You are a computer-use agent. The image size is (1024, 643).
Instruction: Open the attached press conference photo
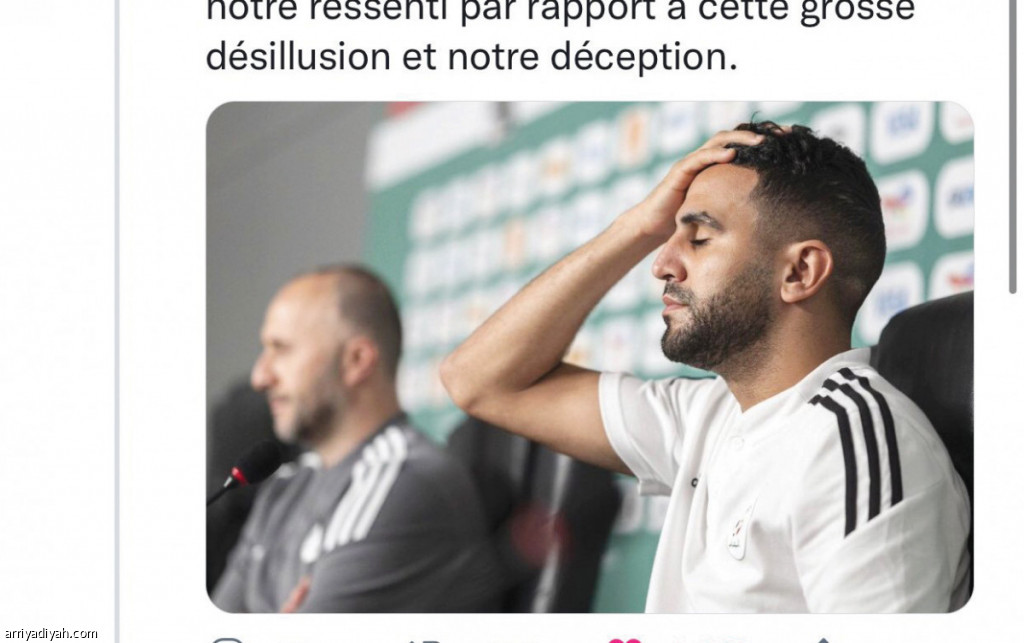pos(590,356)
